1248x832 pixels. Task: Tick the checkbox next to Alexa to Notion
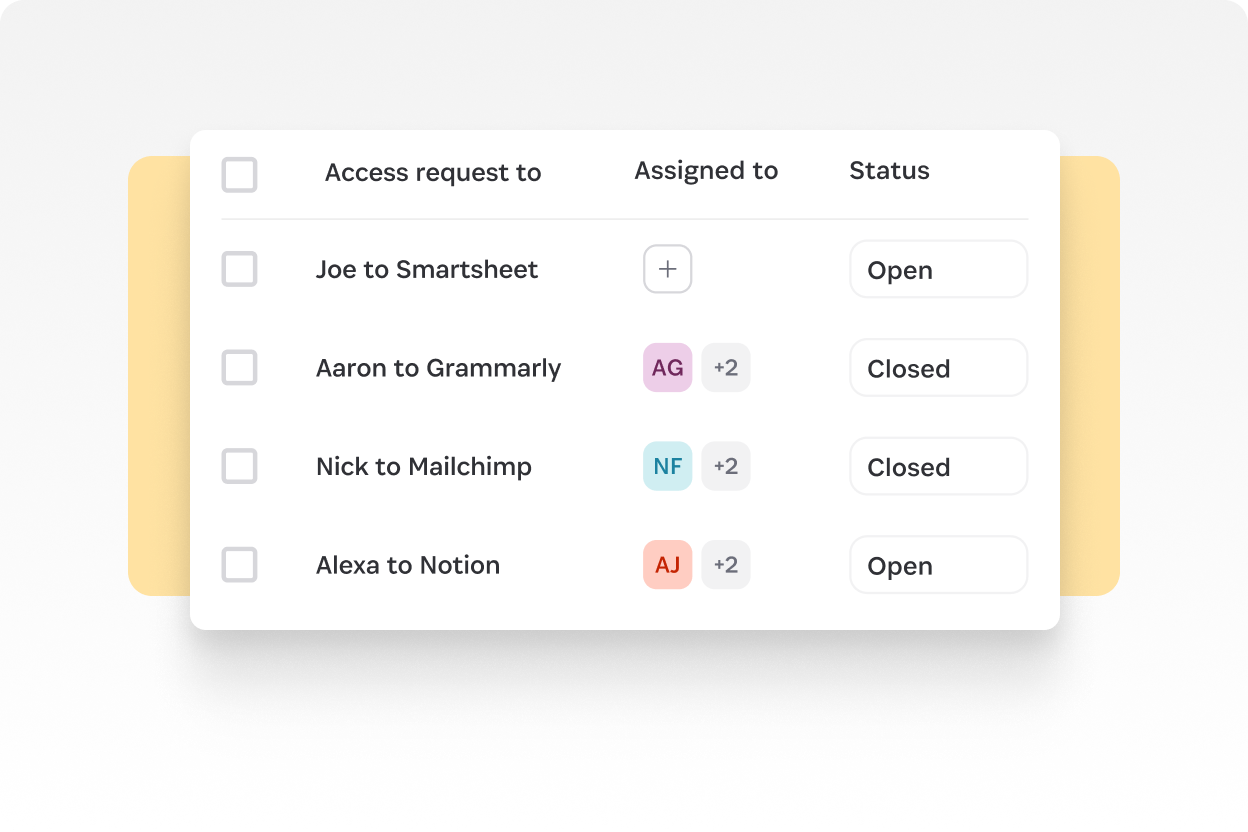pos(239,565)
